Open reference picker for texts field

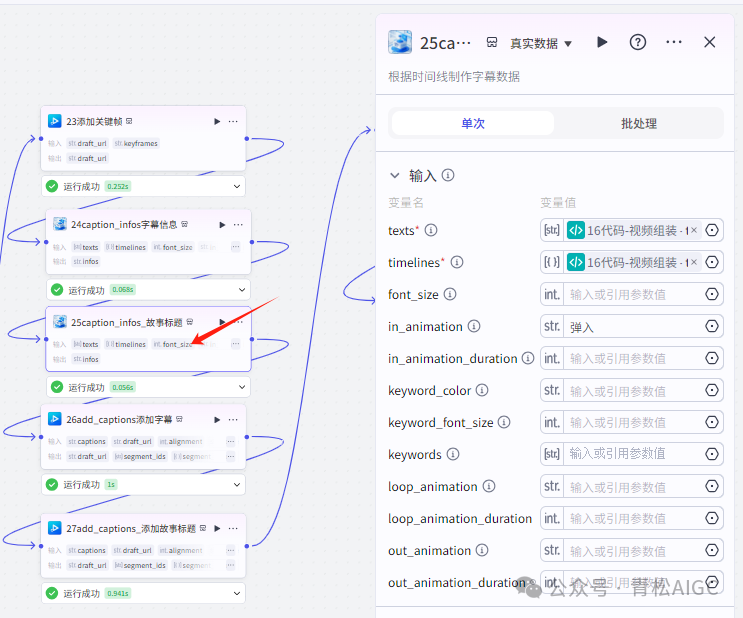pos(712,230)
